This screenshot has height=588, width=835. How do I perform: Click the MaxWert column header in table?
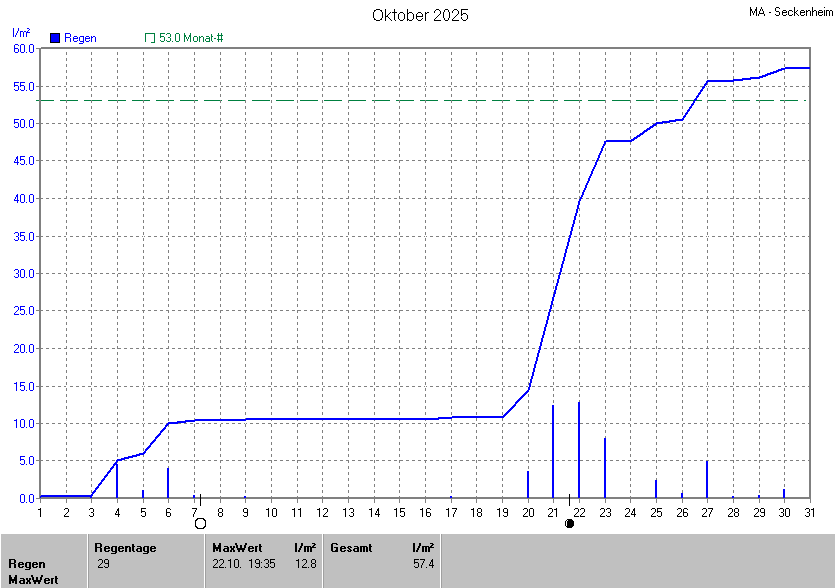237,547
